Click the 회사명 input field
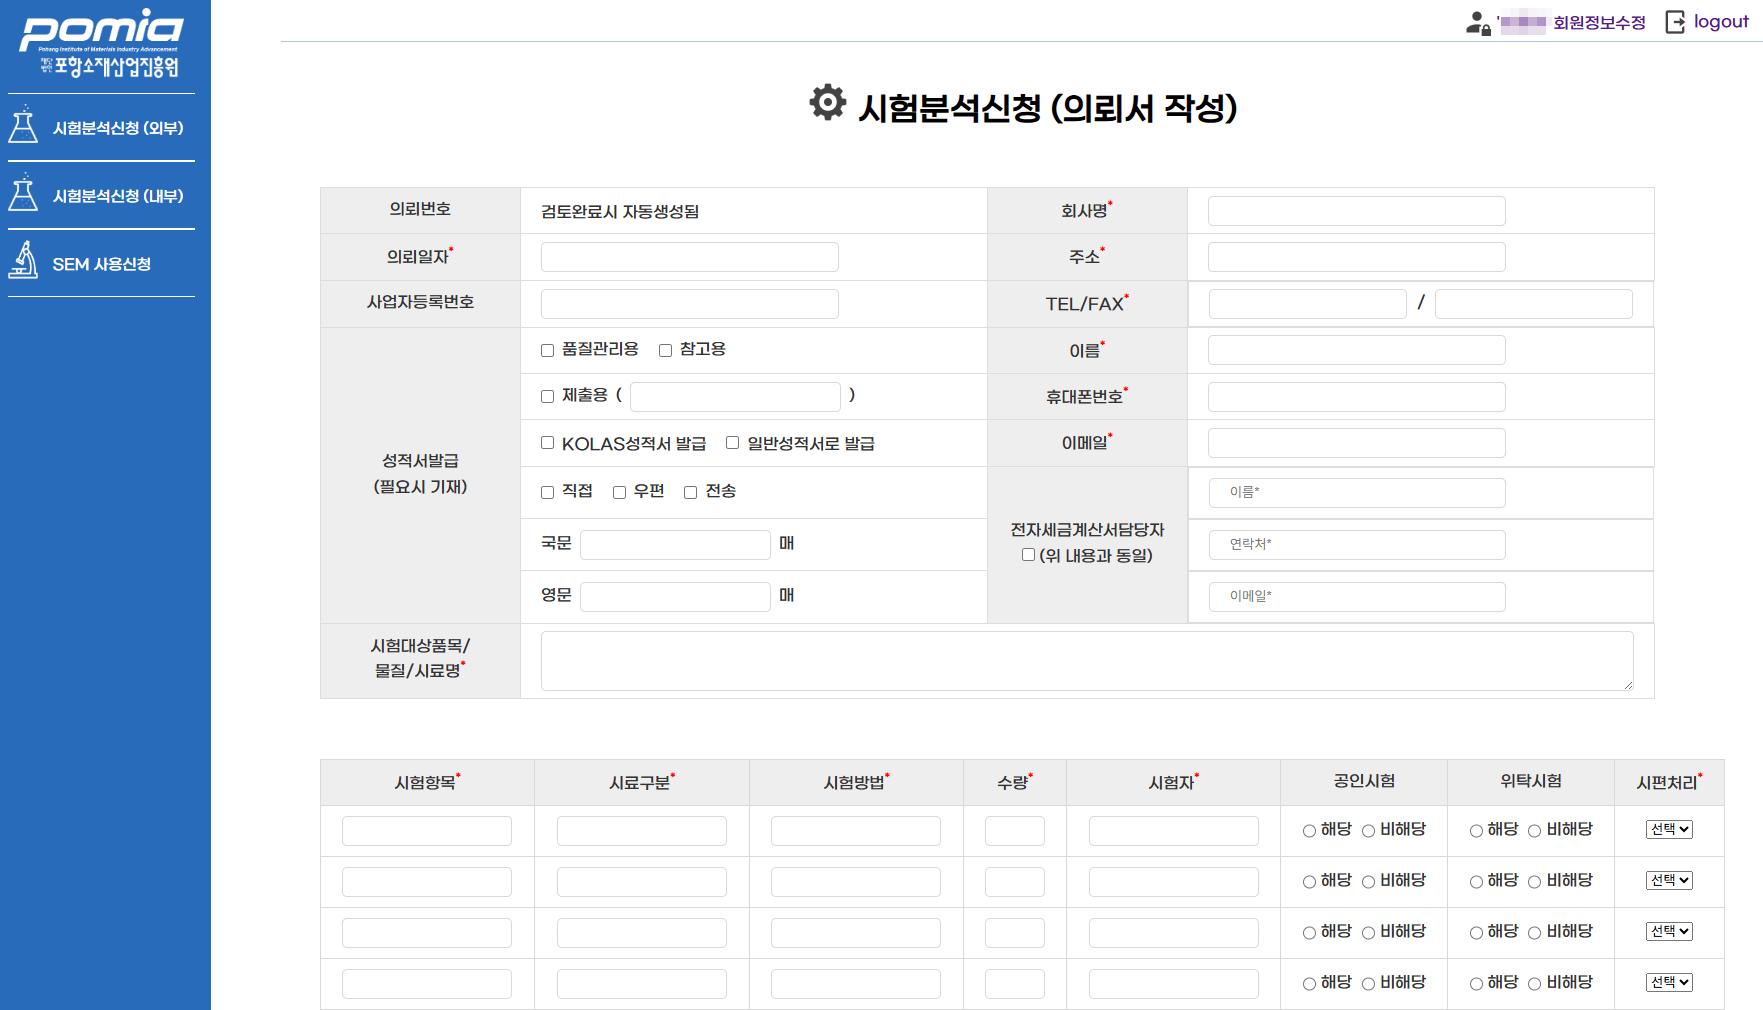Screen dimensions: 1763x1010 1356,211
